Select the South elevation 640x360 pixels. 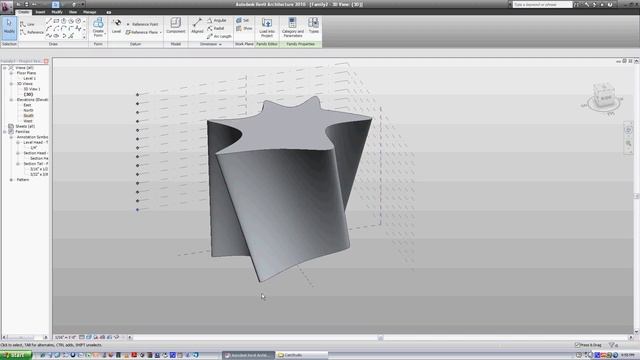click(x=28, y=116)
